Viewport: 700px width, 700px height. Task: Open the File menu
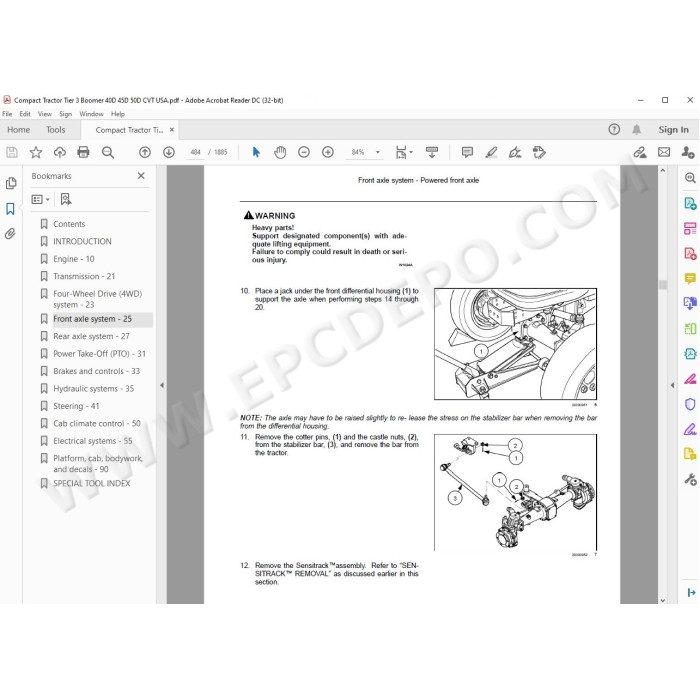(x=7, y=114)
